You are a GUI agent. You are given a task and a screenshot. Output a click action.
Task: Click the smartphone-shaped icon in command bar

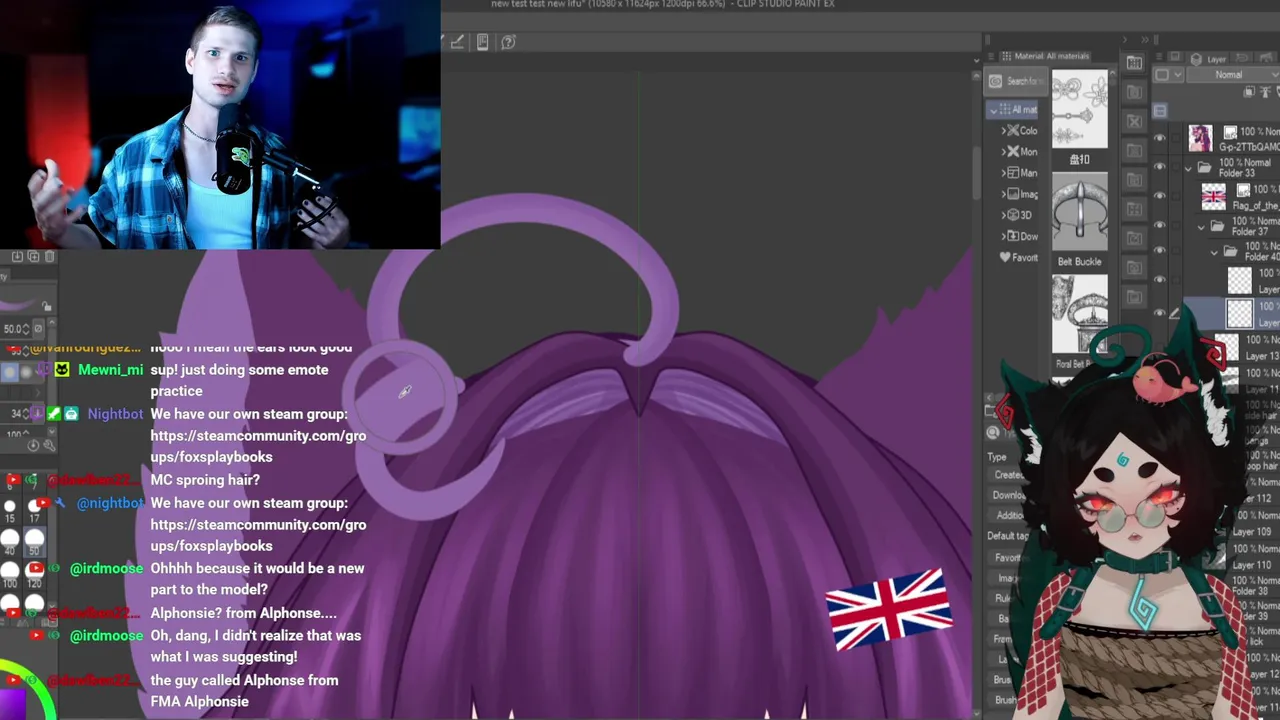coord(482,42)
